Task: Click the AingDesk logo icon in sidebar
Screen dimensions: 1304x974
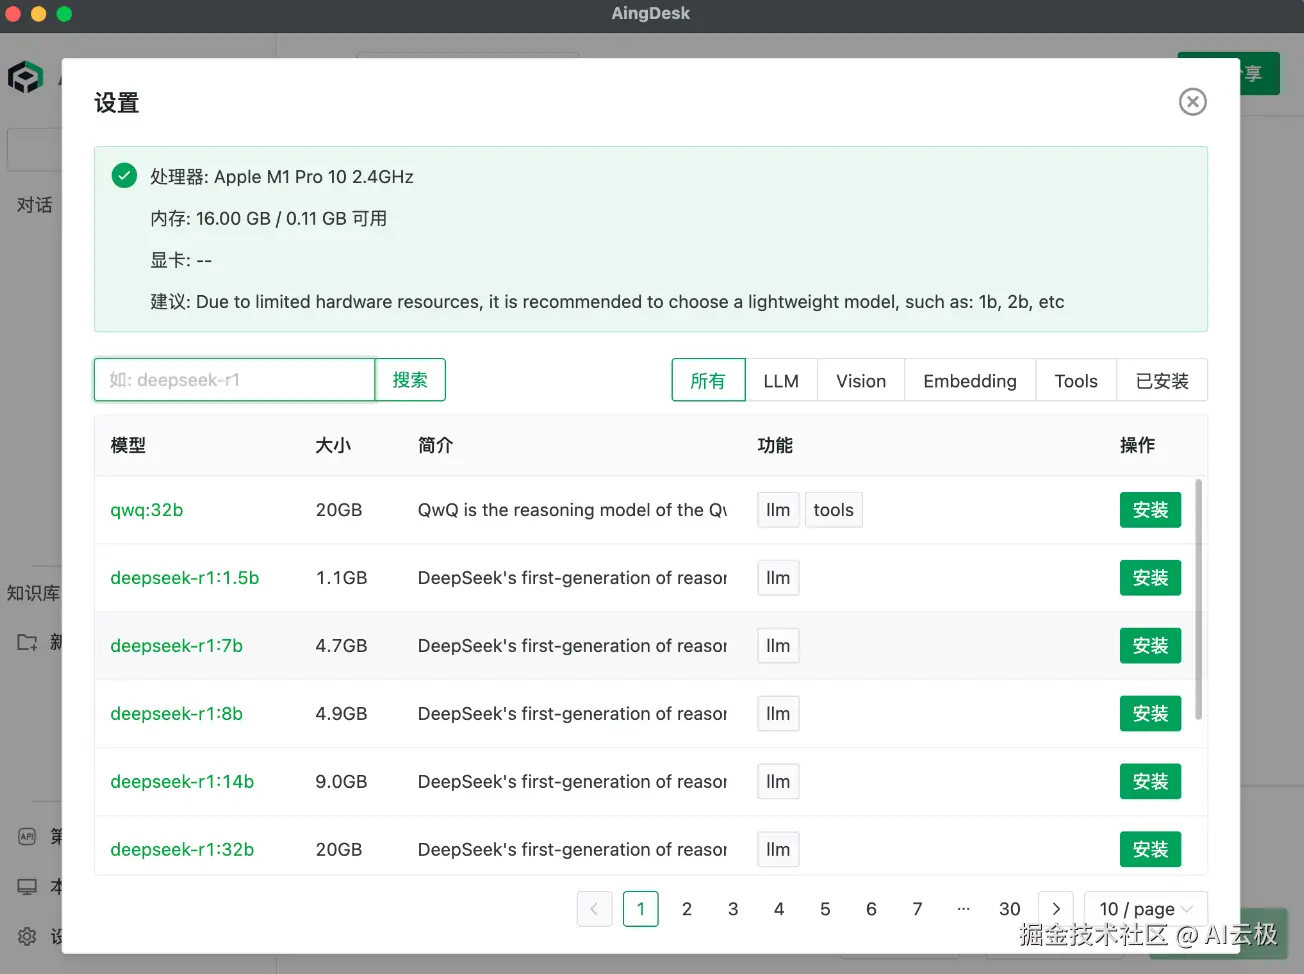Action: coord(25,77)
